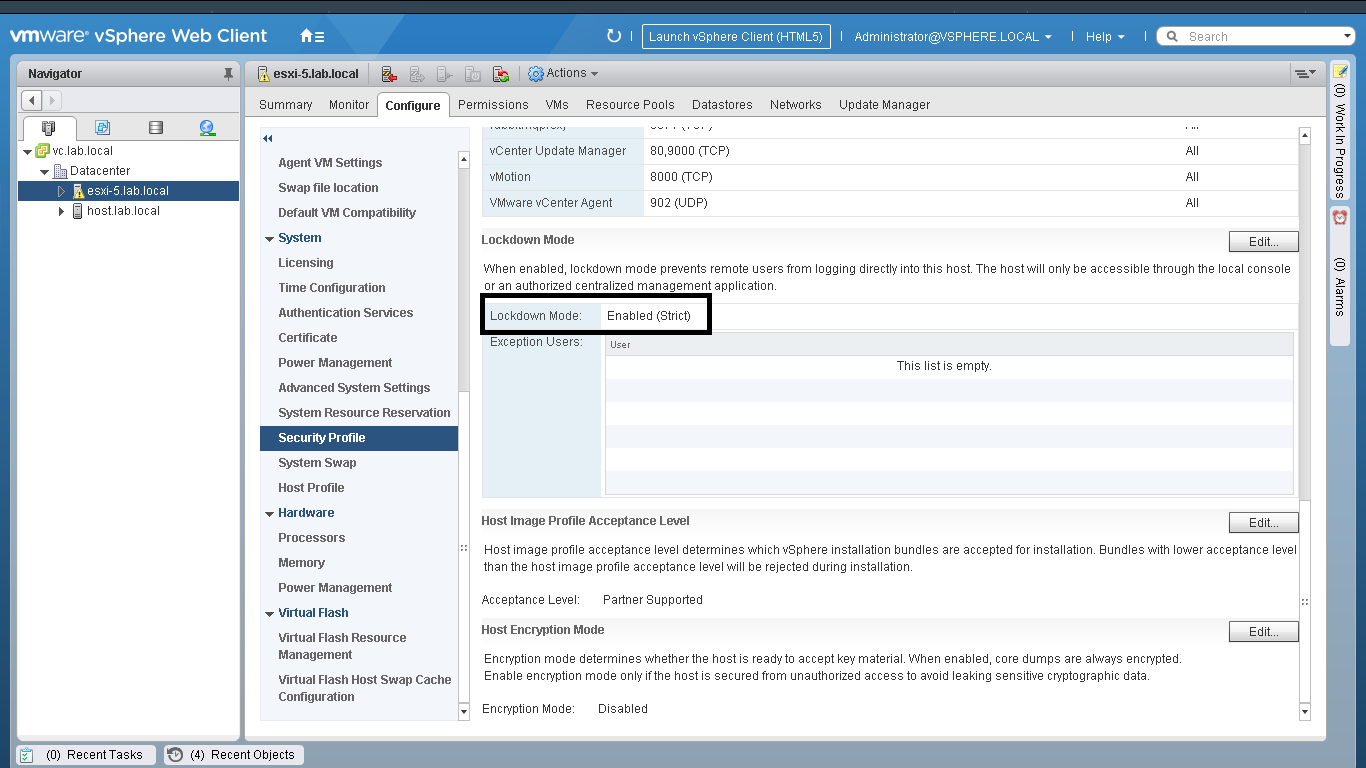Collapse the Hardware settings section
Image resolution: width=1366 pixels, height=768 pixels.
tap(269, 513)
